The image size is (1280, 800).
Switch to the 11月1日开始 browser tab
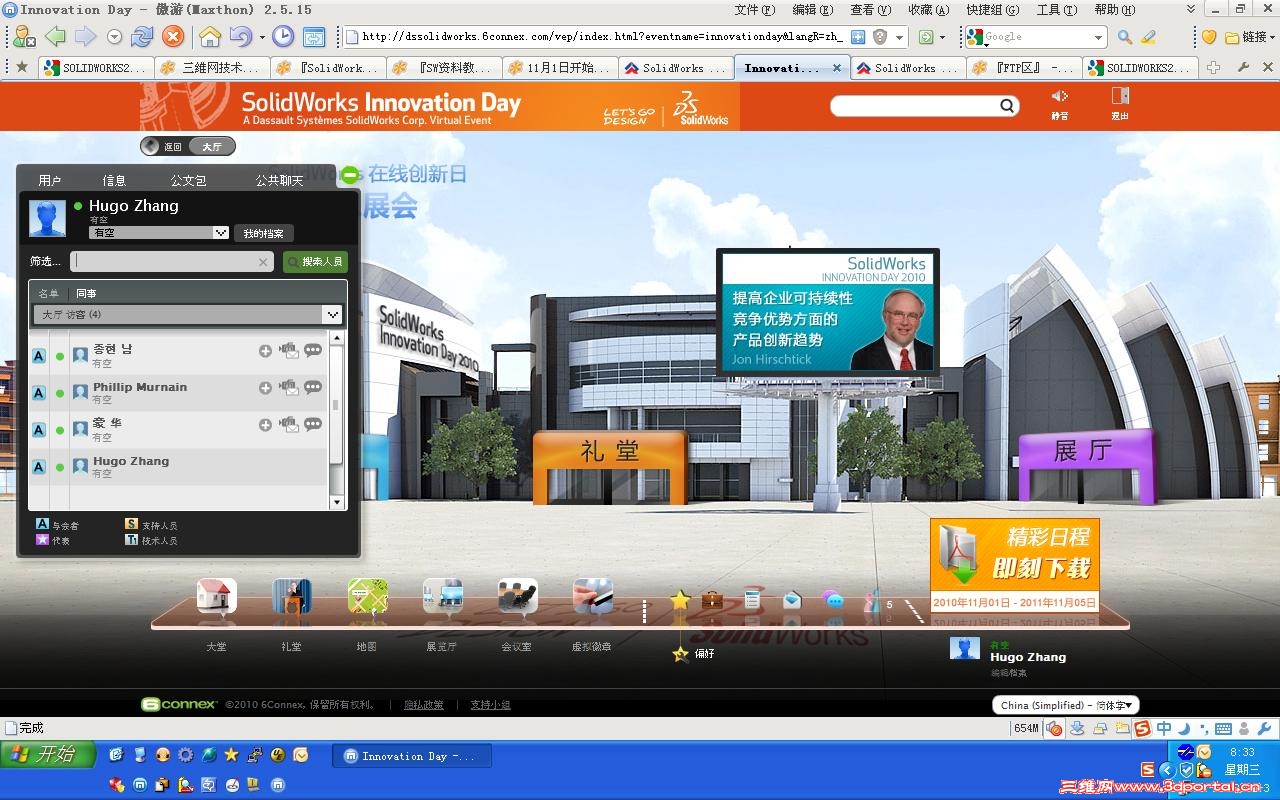[x=559, y=68]
